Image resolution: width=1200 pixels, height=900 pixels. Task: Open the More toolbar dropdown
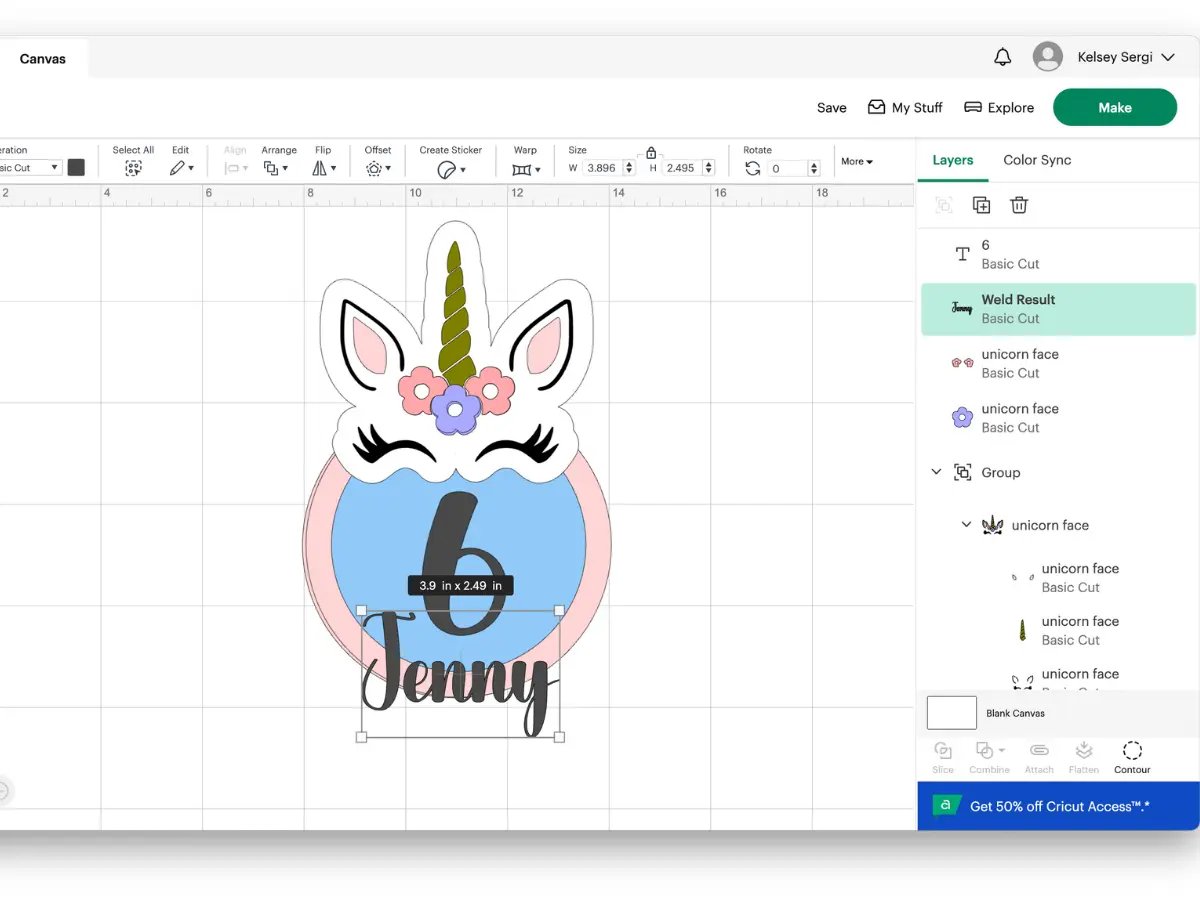pos(857,161)
